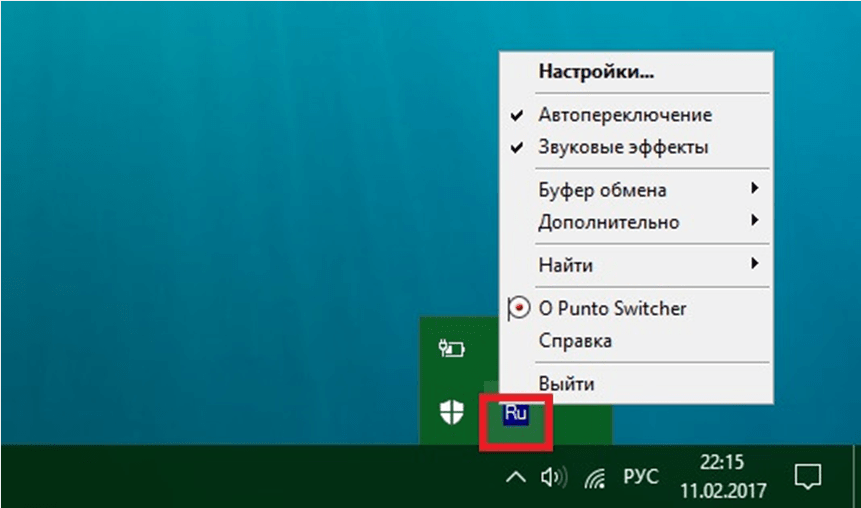Click Выйти to exit Punto Switcher

point(566,384)
